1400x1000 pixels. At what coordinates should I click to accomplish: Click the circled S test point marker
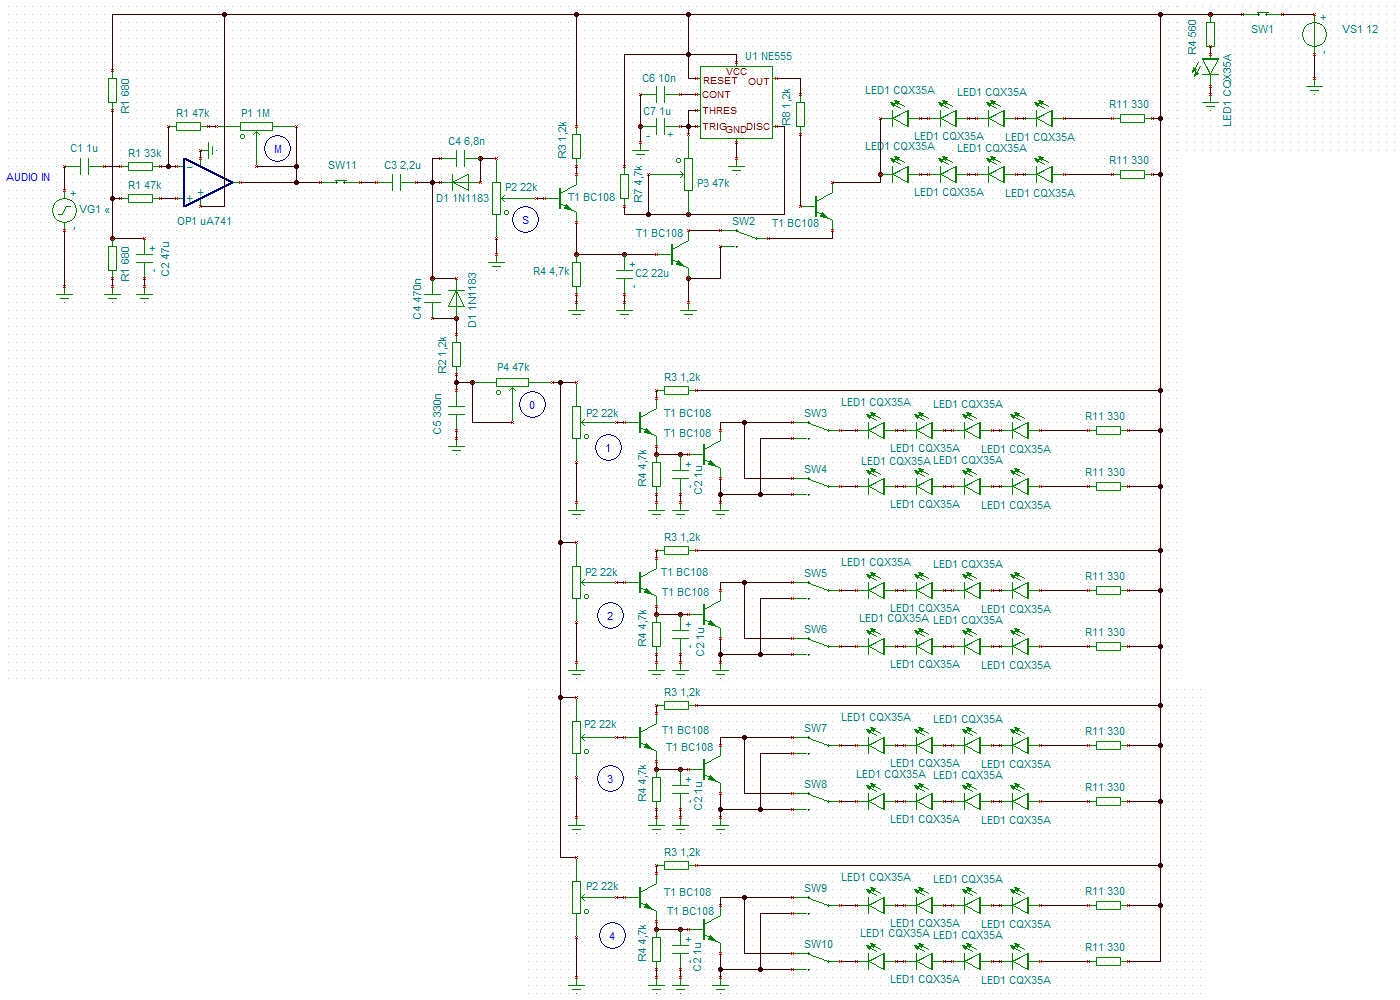click(525, 220)
